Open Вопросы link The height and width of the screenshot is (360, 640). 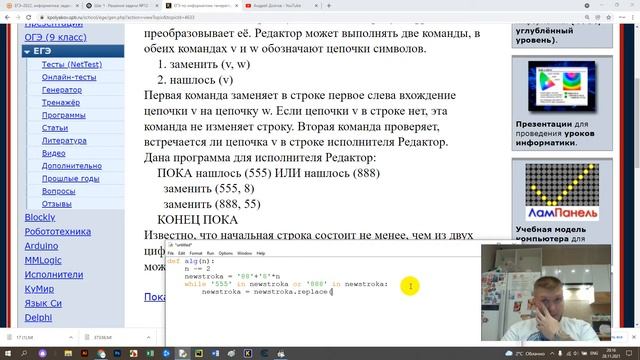pos(58,191)
